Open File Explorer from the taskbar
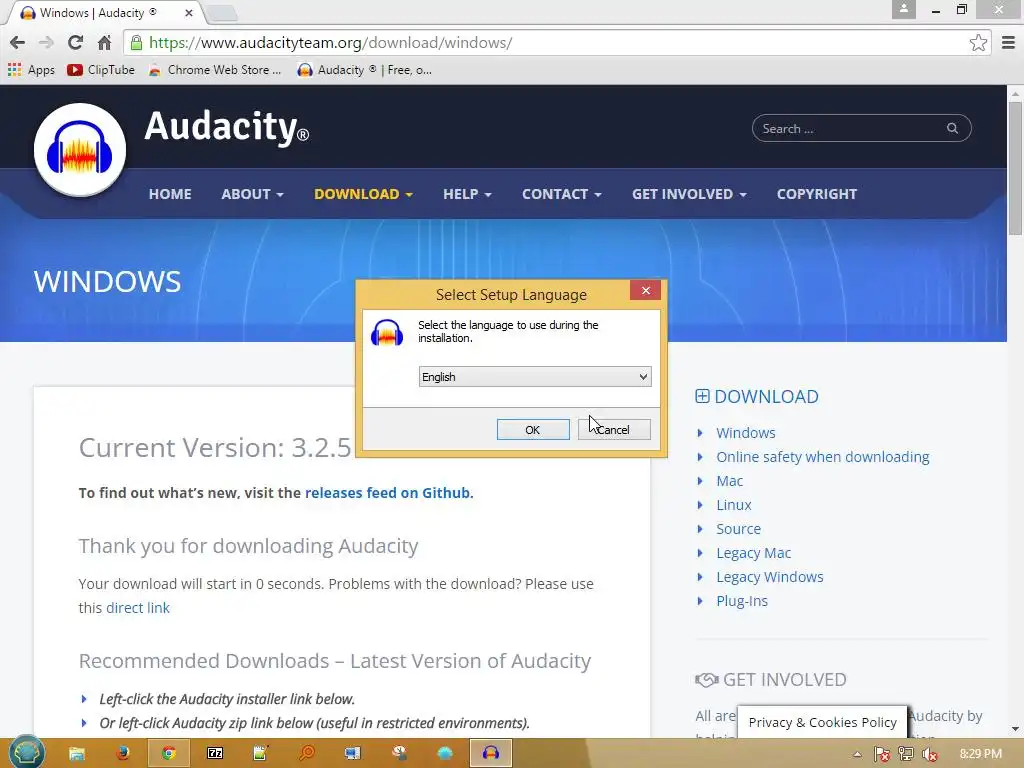 (x=76, y=754)
